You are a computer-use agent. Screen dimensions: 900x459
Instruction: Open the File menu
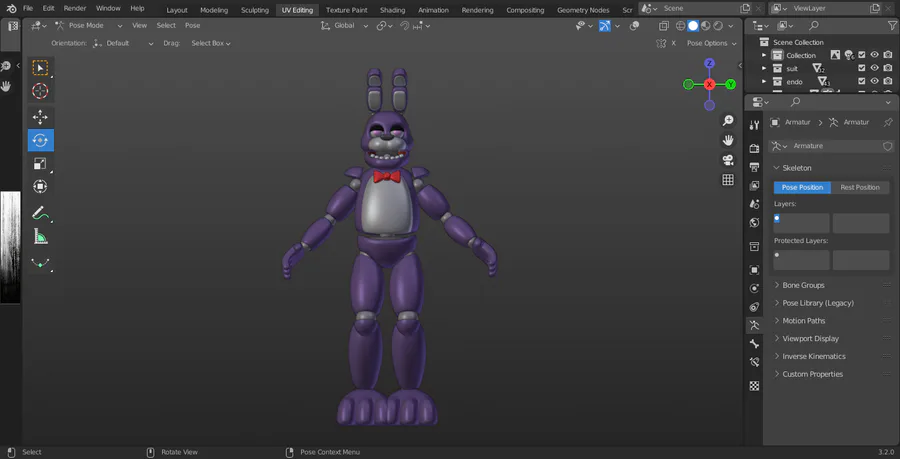tap(28, 9)
